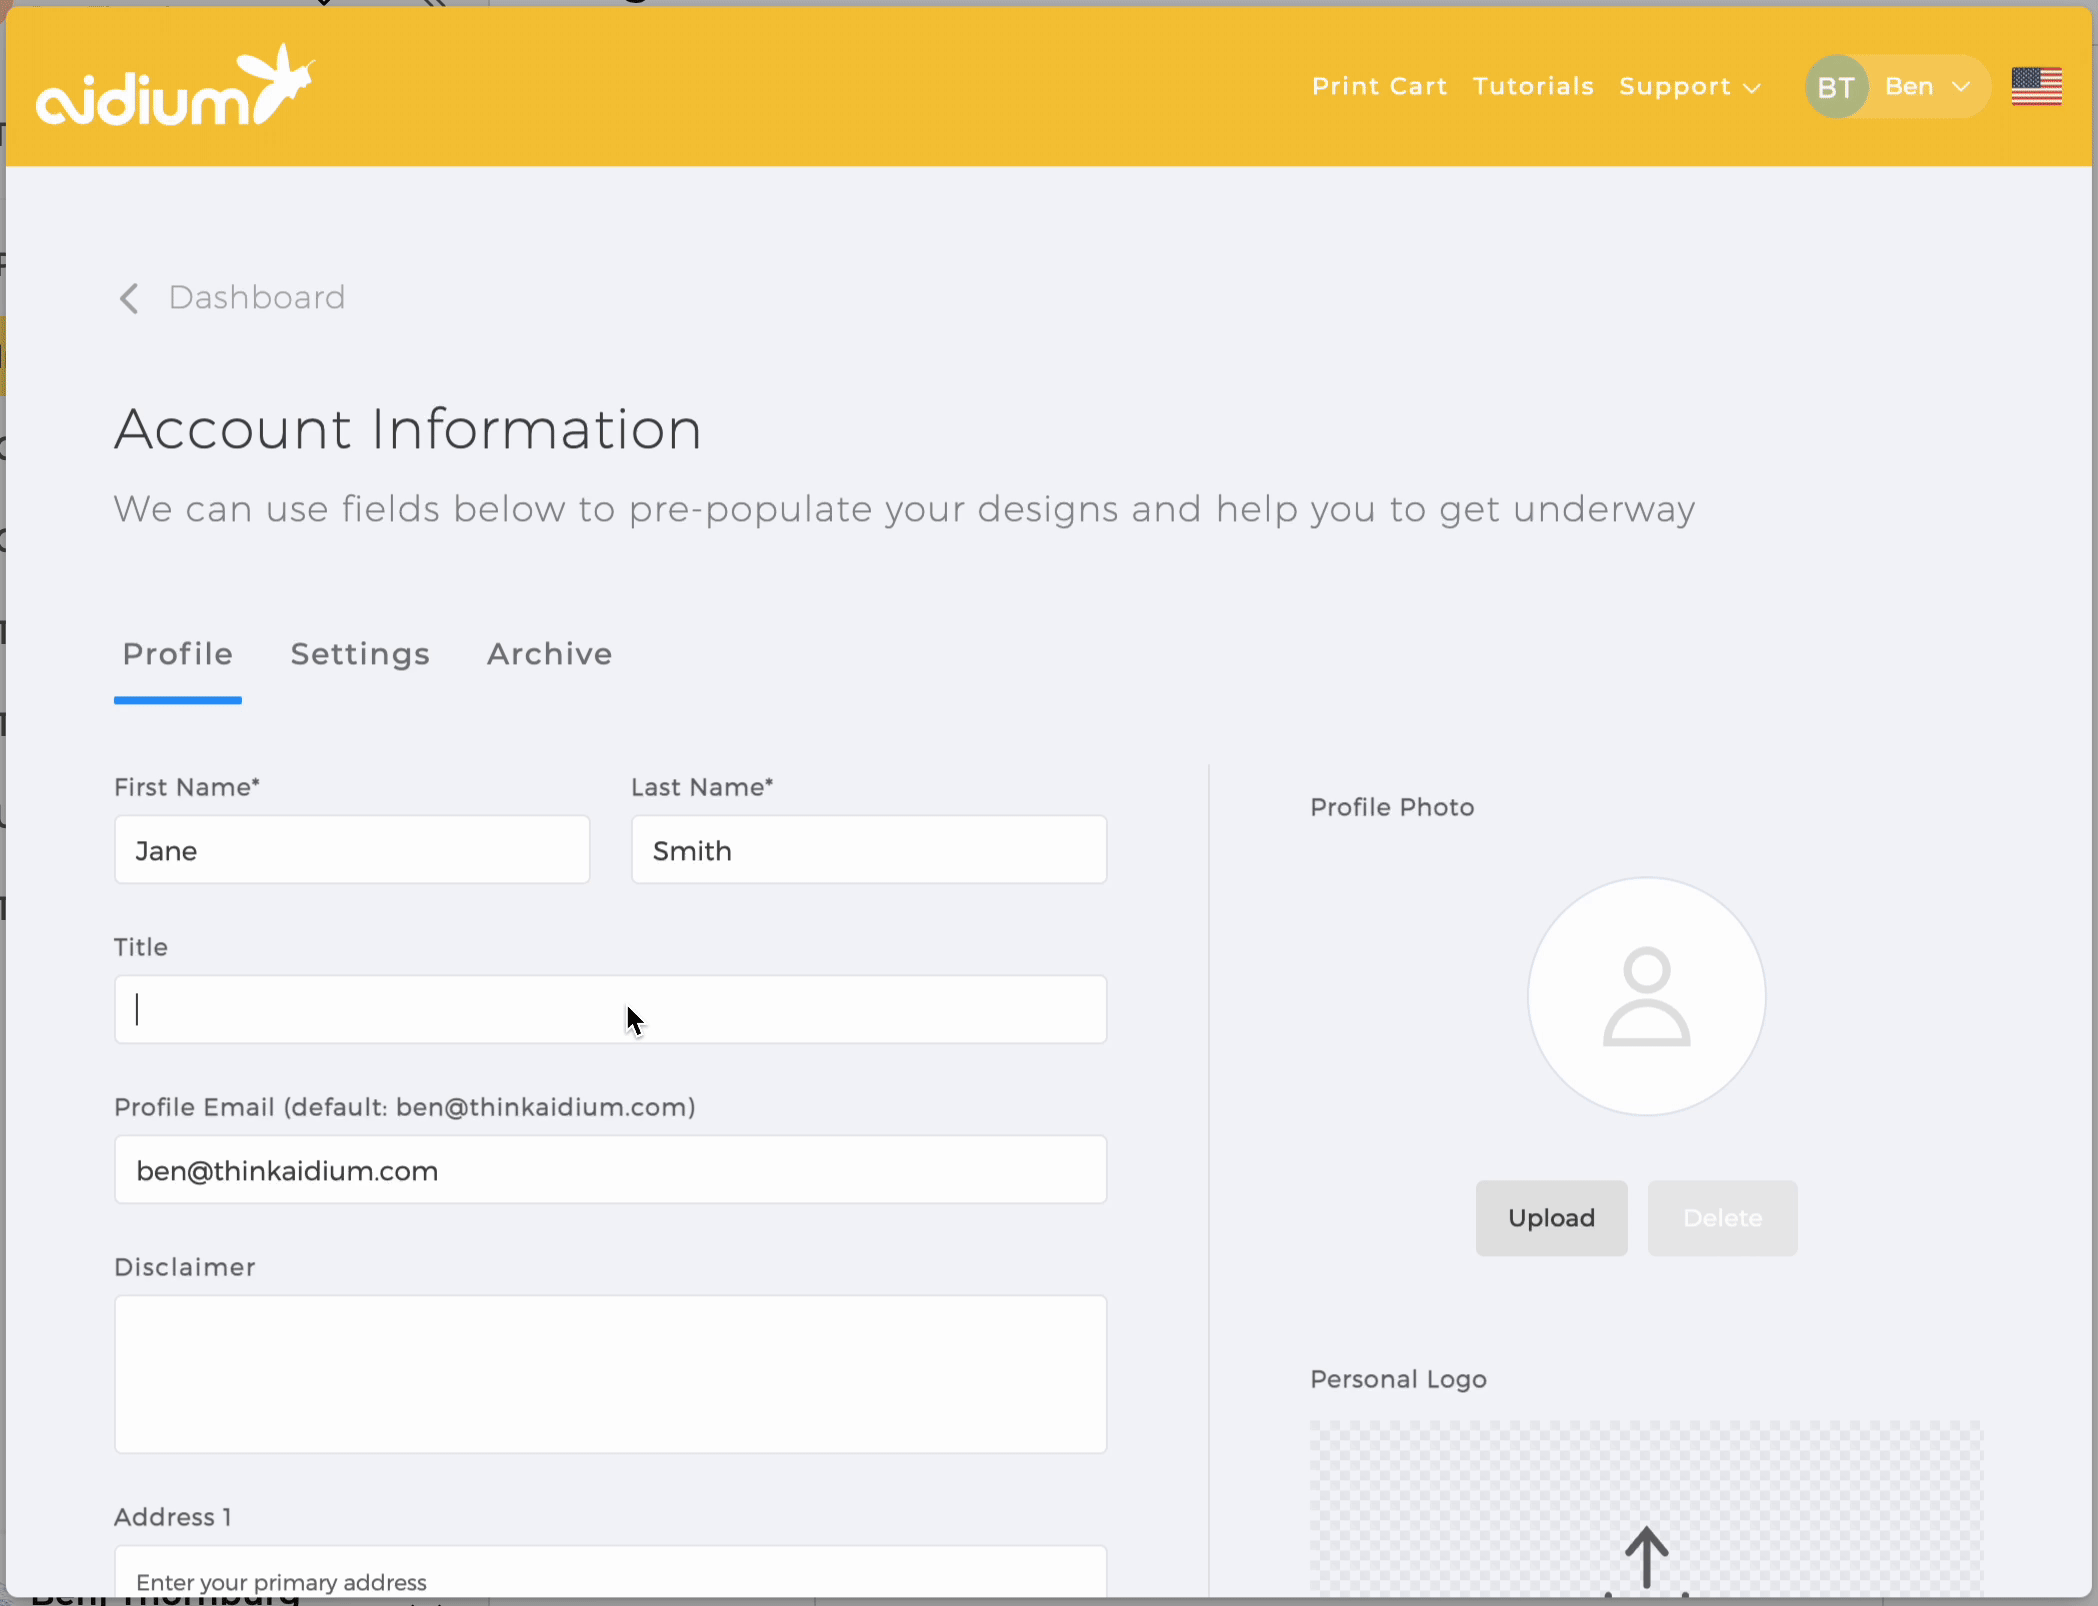Switch to the Settings tab

pyautogui.click(x=360, y=654)
